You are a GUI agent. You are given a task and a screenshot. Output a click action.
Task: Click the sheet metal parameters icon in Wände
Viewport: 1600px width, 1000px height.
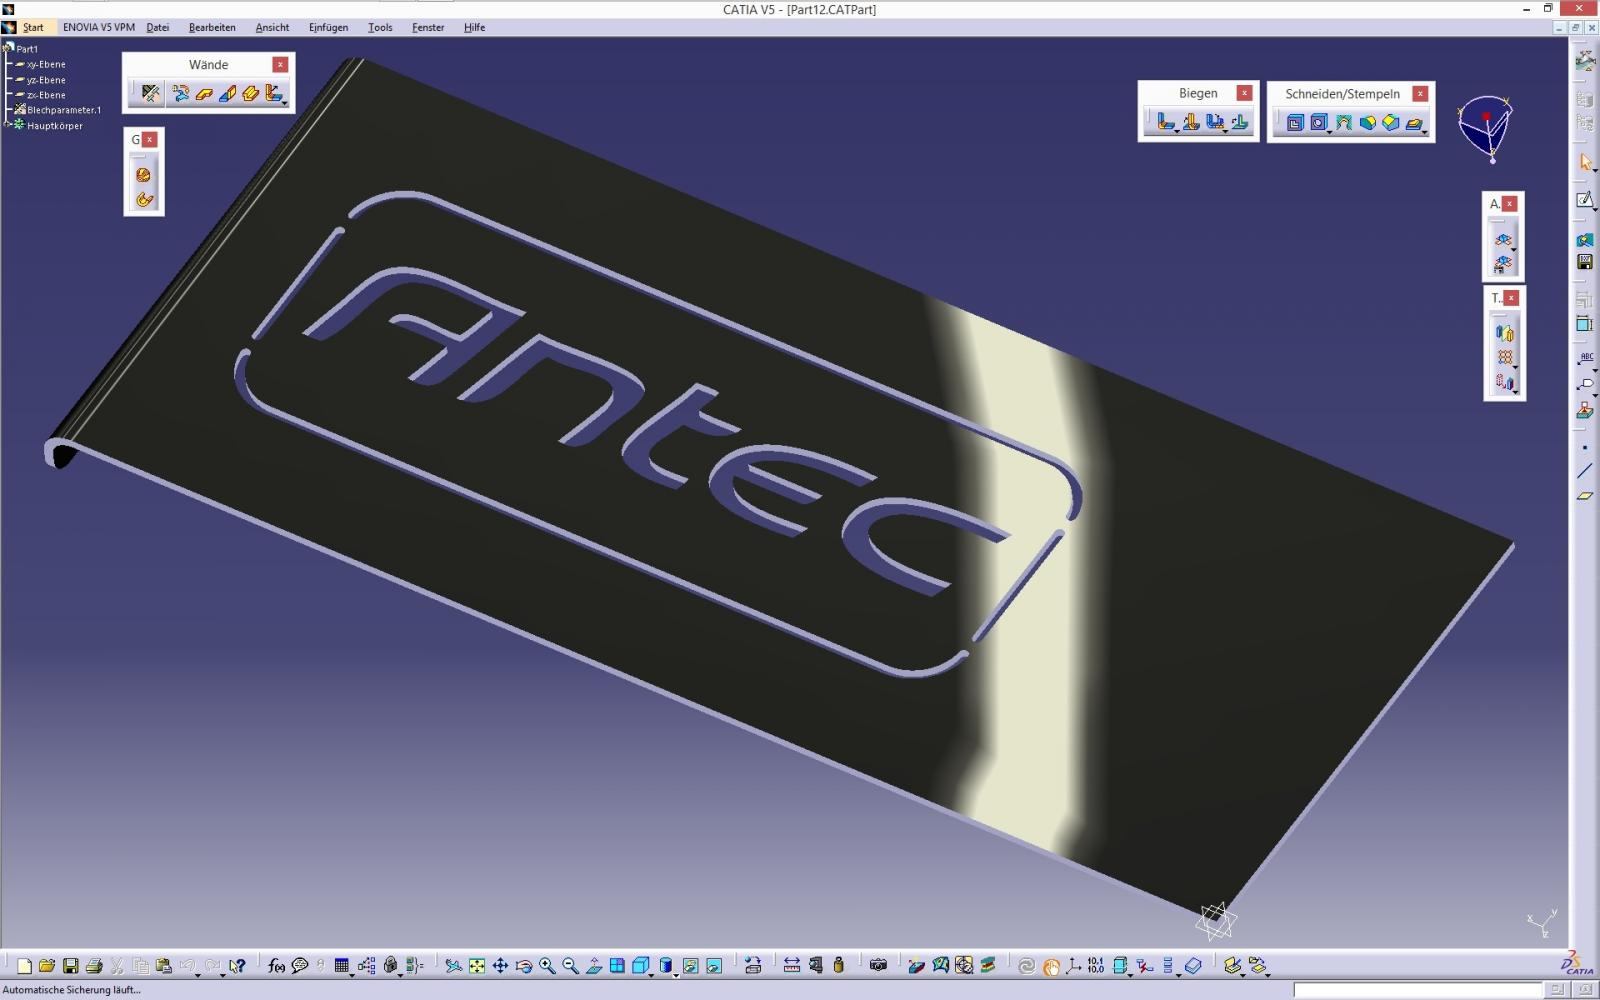[150, 93]
